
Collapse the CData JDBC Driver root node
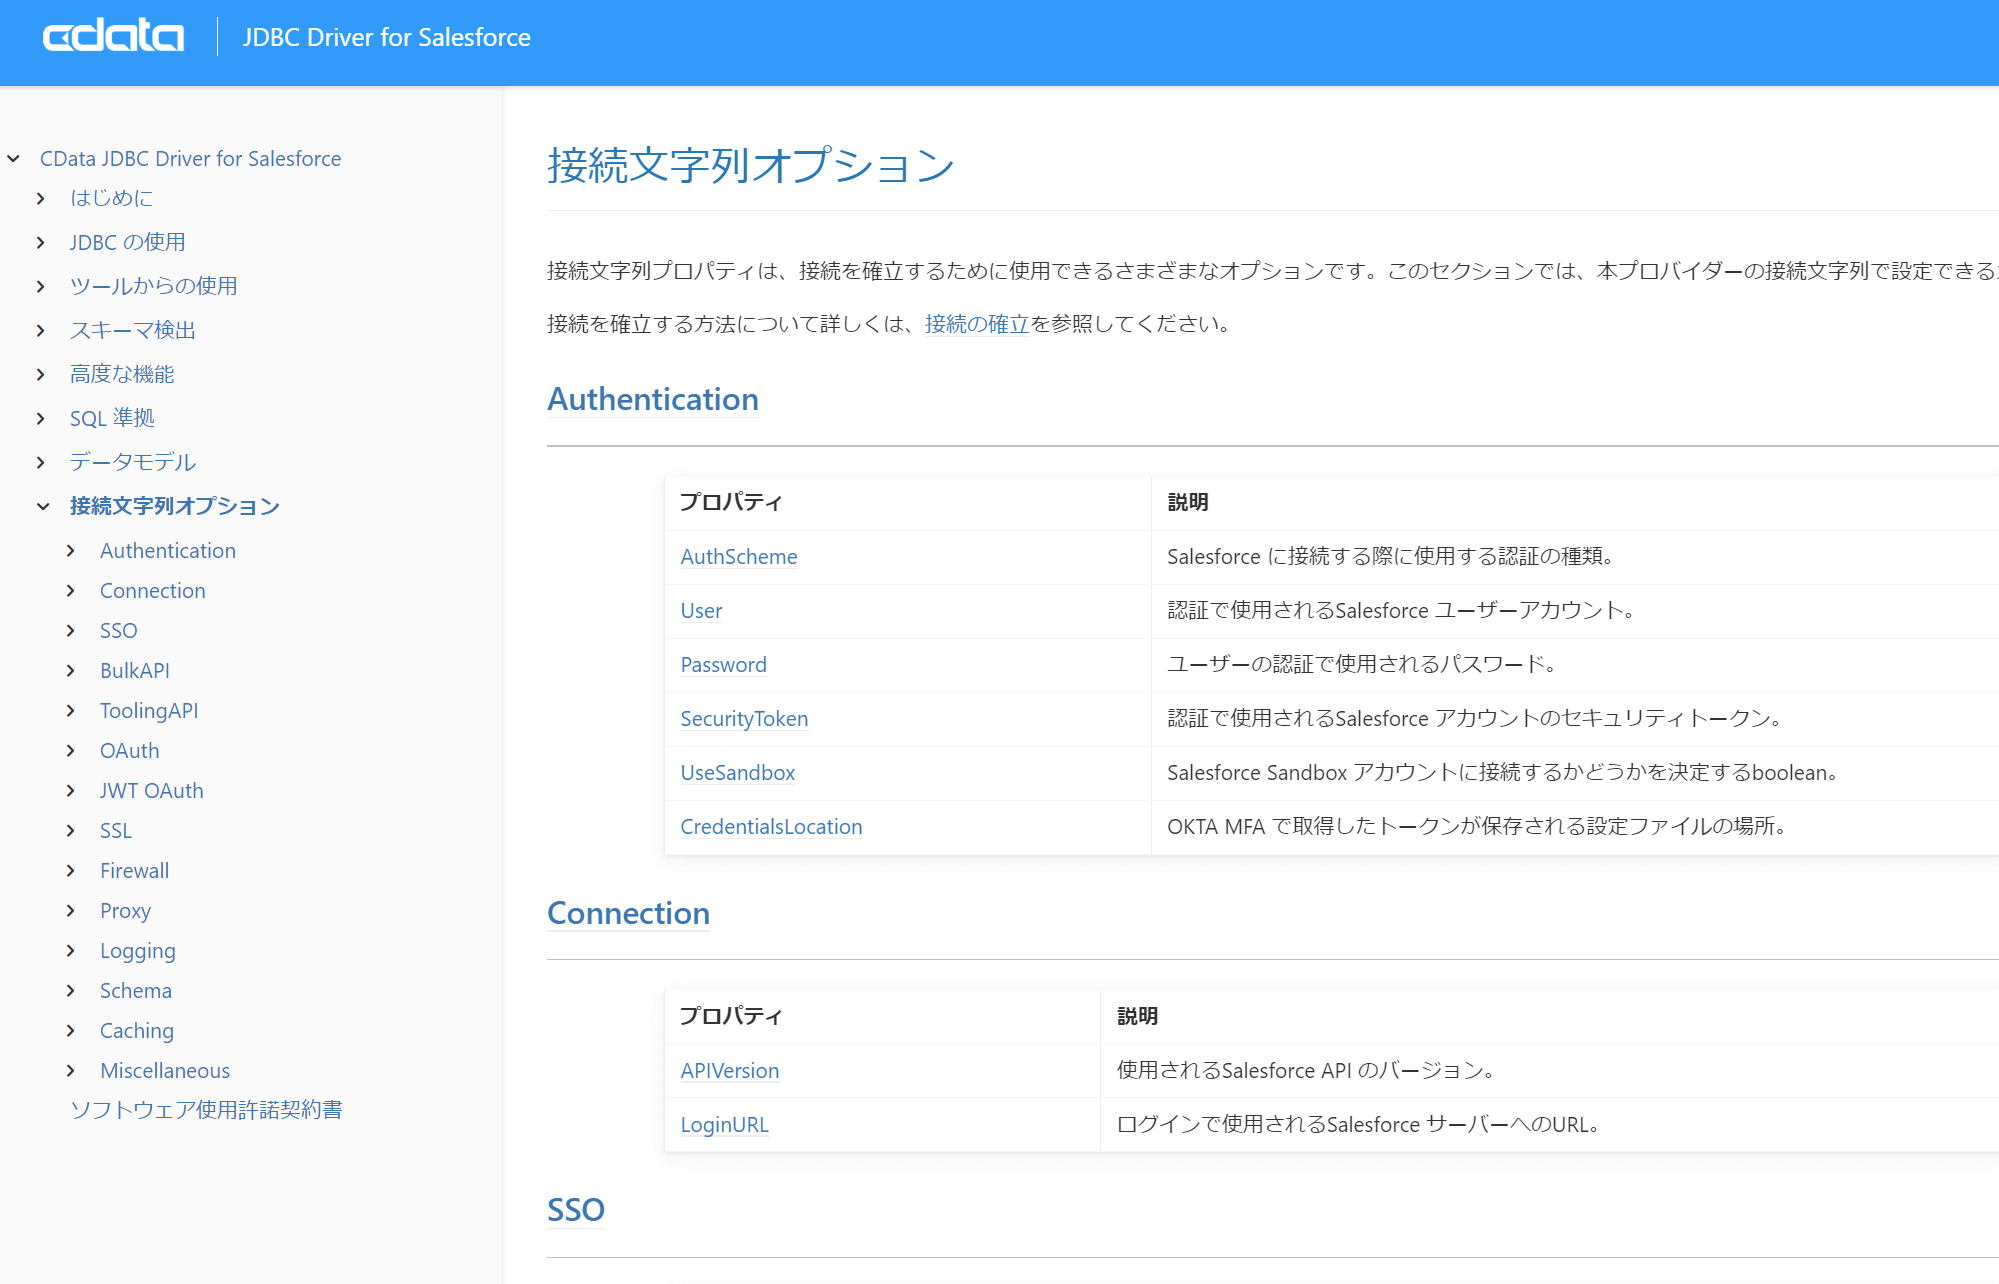pyautogui.click(x=14, y=159)
